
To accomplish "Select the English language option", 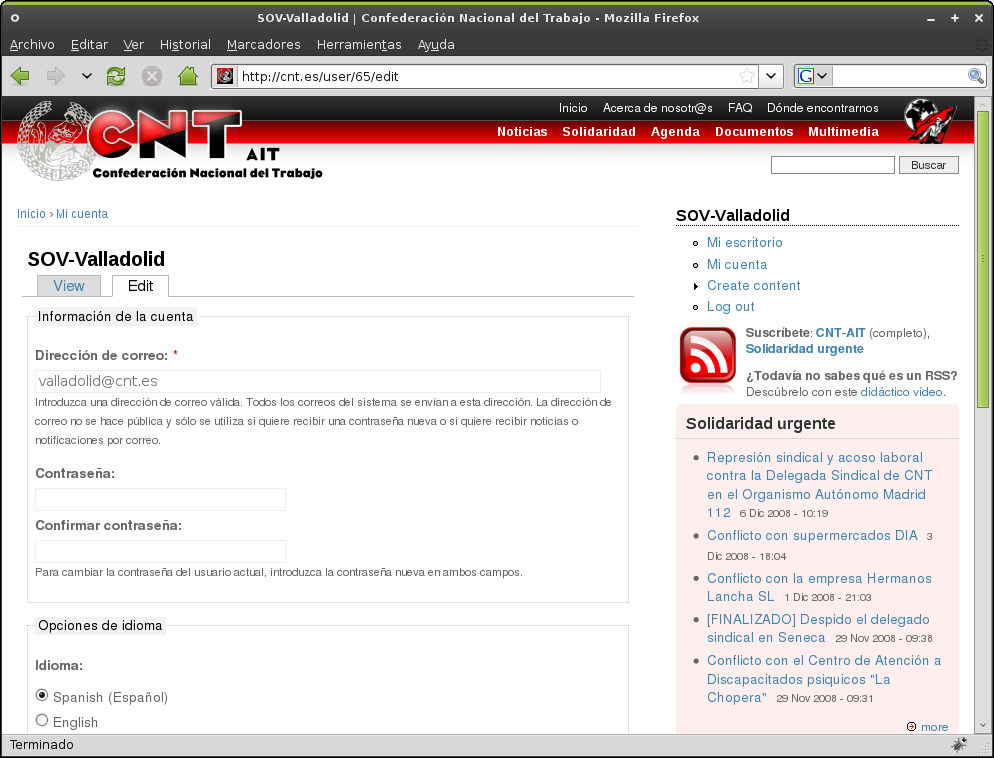I will click(42, 721).
